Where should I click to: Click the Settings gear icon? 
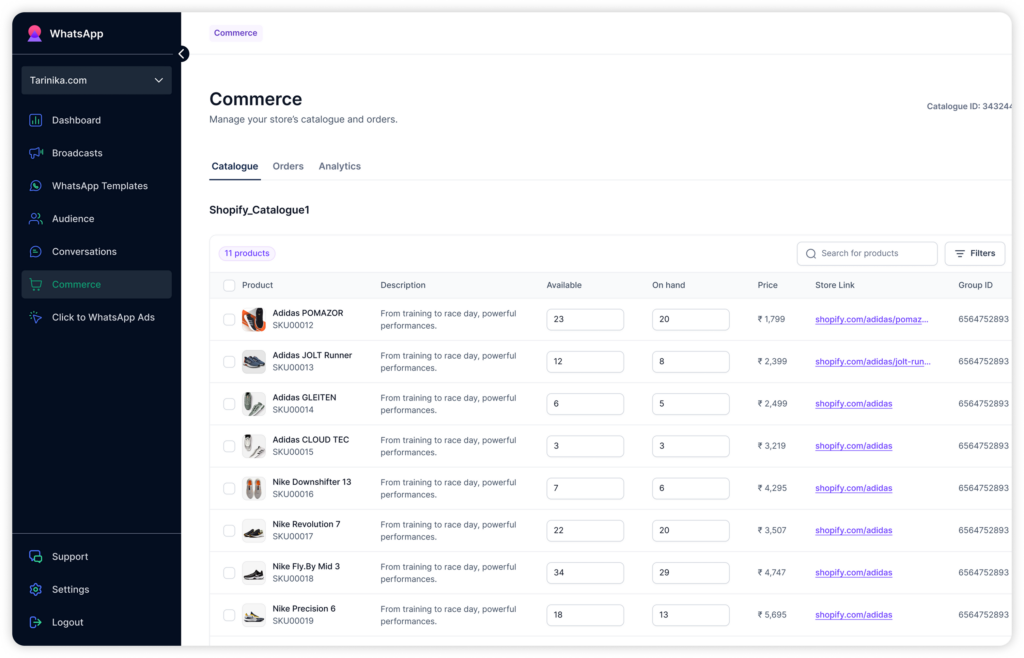35,589
